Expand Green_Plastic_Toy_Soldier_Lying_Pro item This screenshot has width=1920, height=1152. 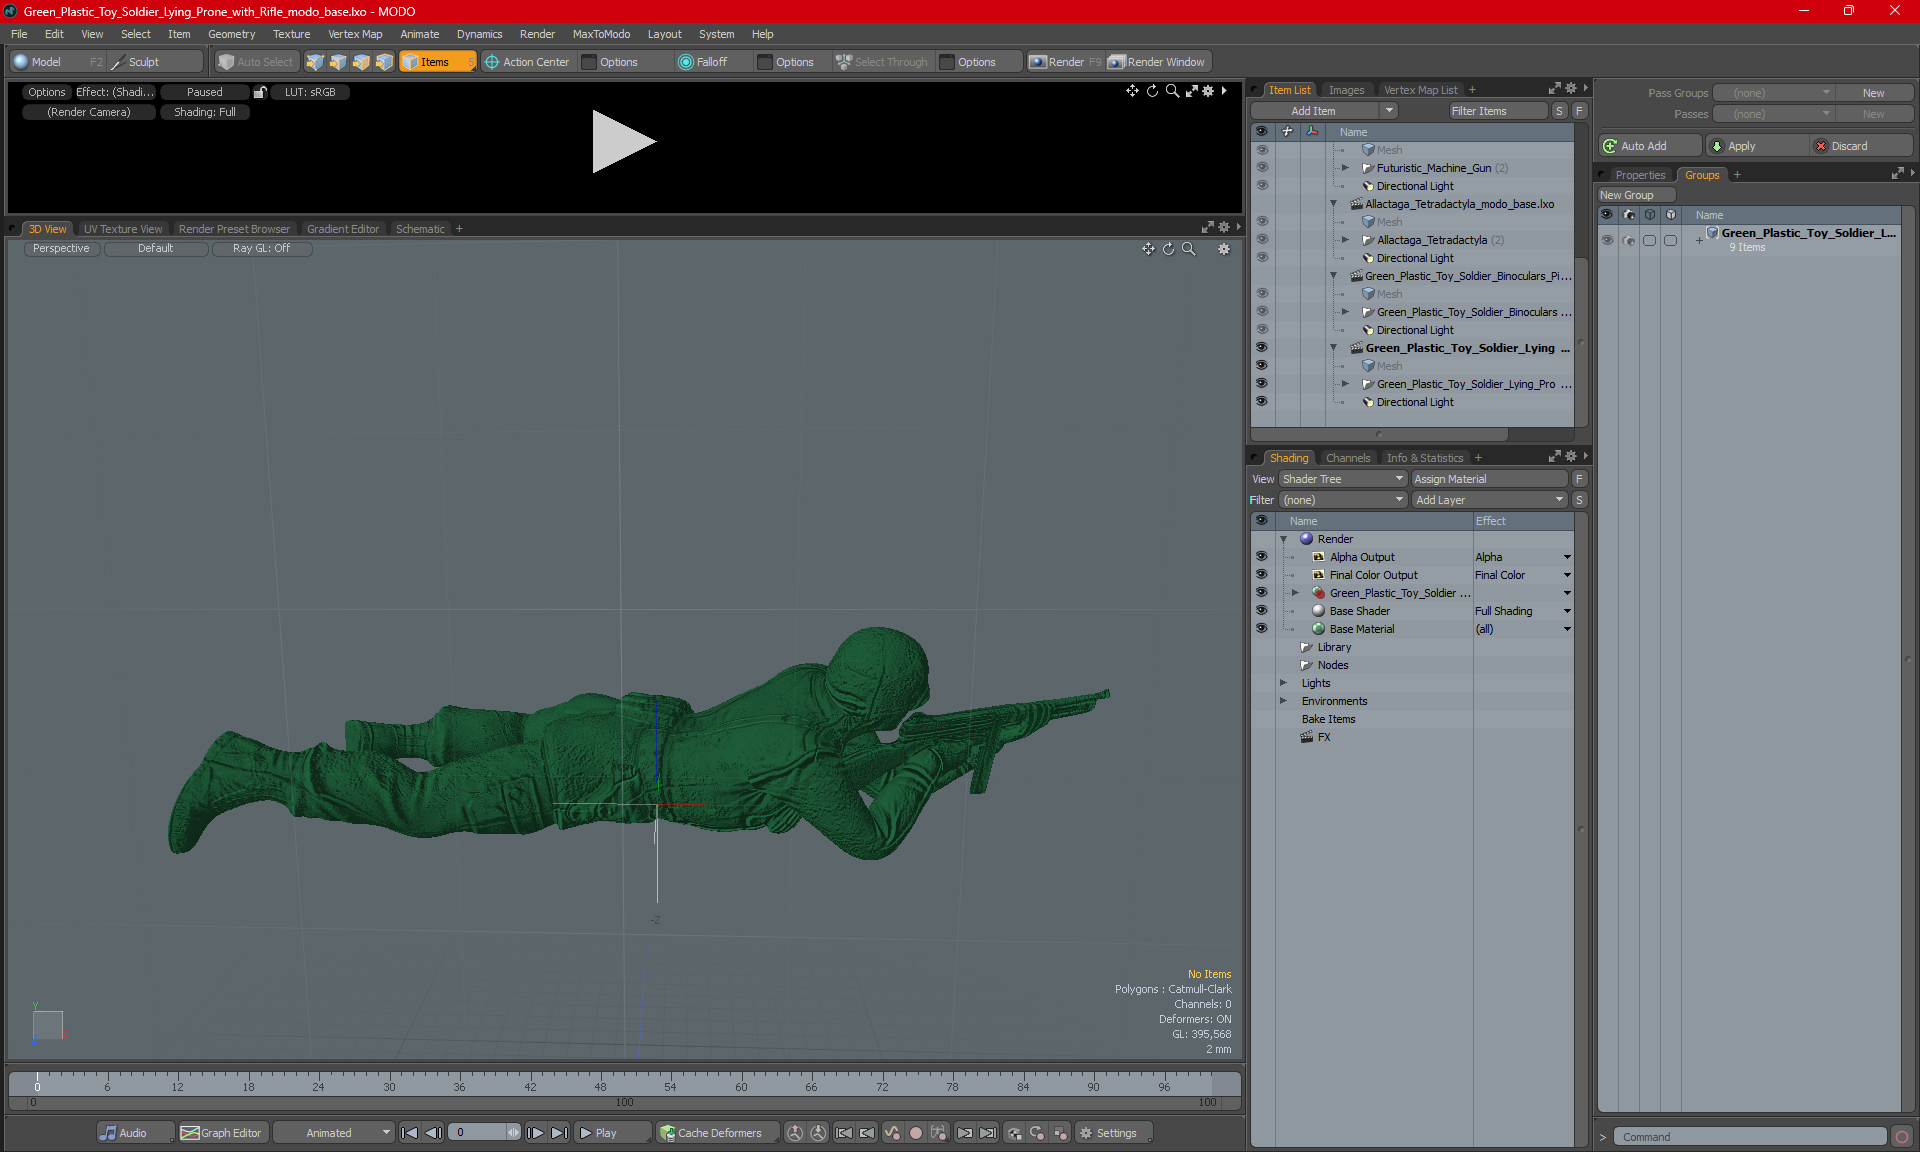1345,384
